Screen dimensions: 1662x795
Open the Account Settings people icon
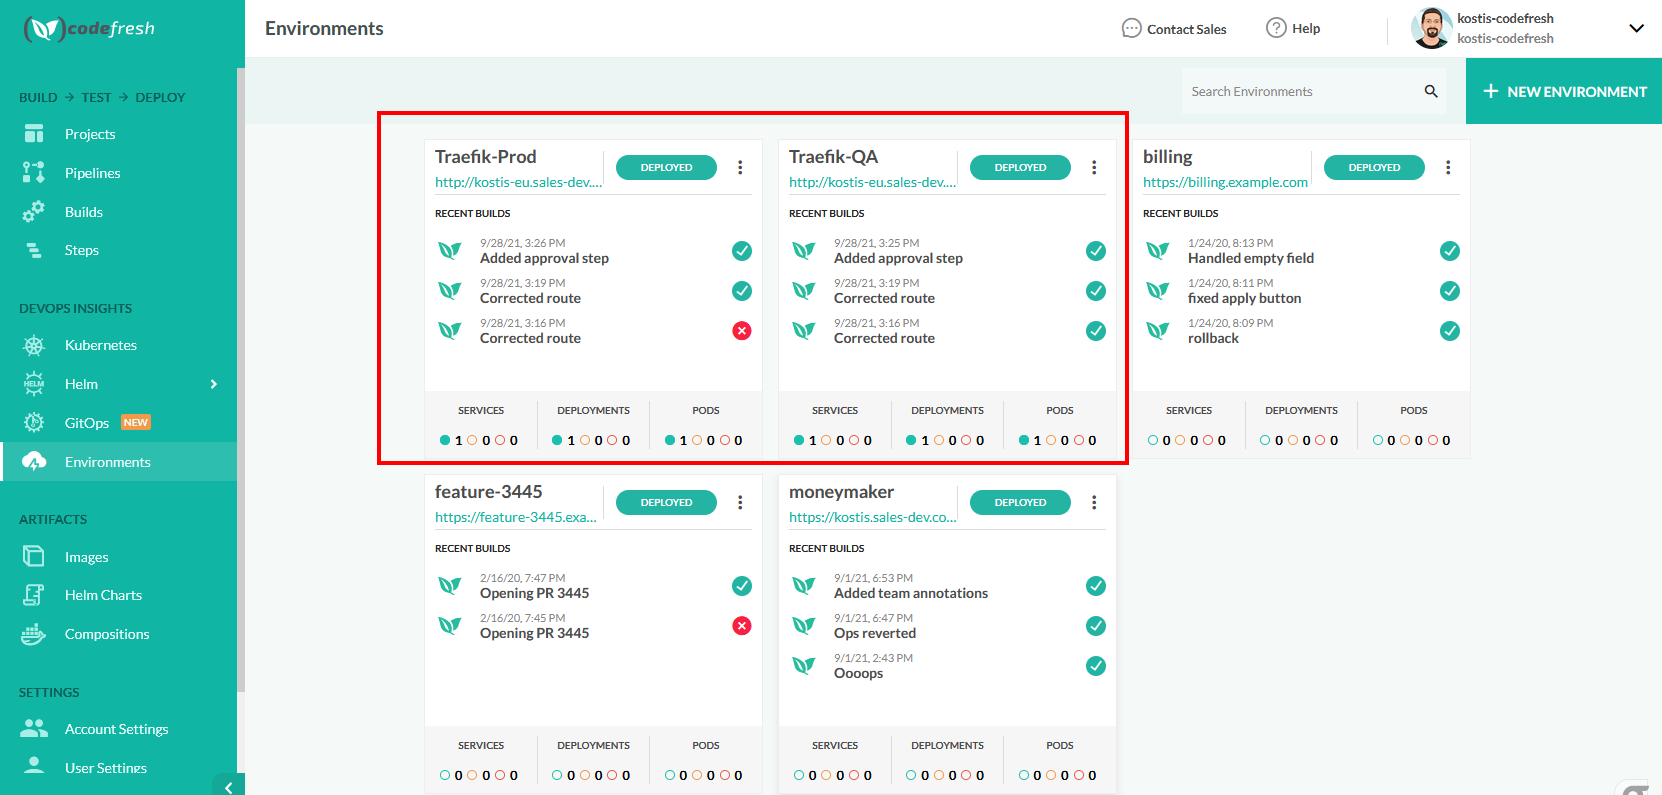(x=34, y=728)
